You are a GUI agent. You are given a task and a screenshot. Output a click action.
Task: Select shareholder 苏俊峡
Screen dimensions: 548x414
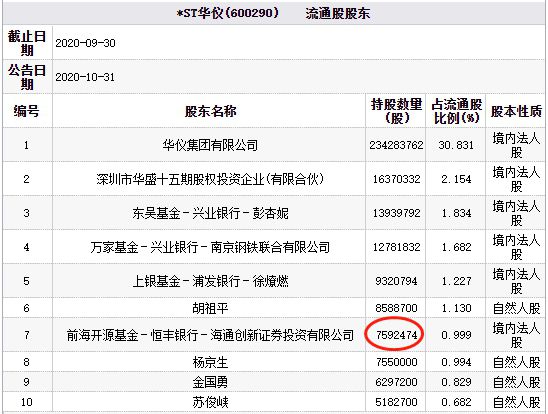coord(210,402)
